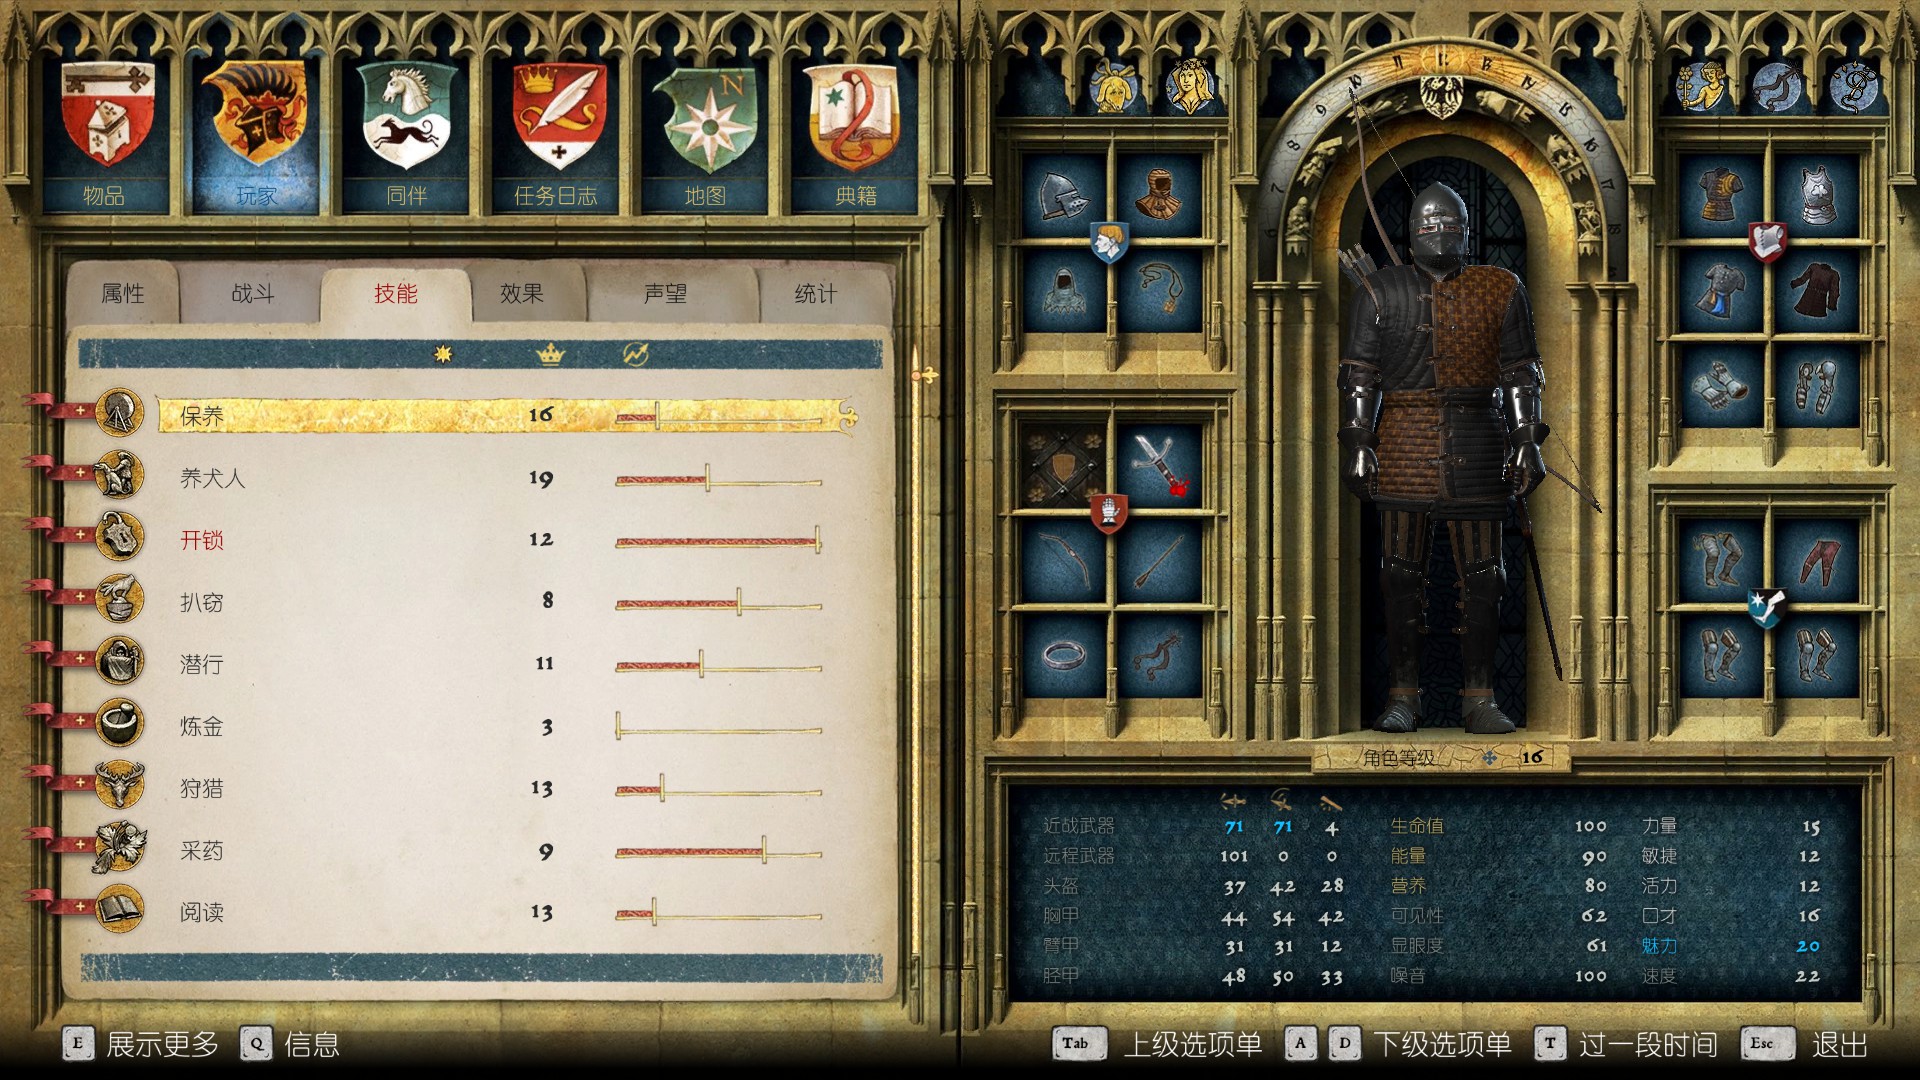The height and width of the screenshot is (1080, 1920).
Task: Select the plate gauntlets slot
Action: (x=1720, y=387)
